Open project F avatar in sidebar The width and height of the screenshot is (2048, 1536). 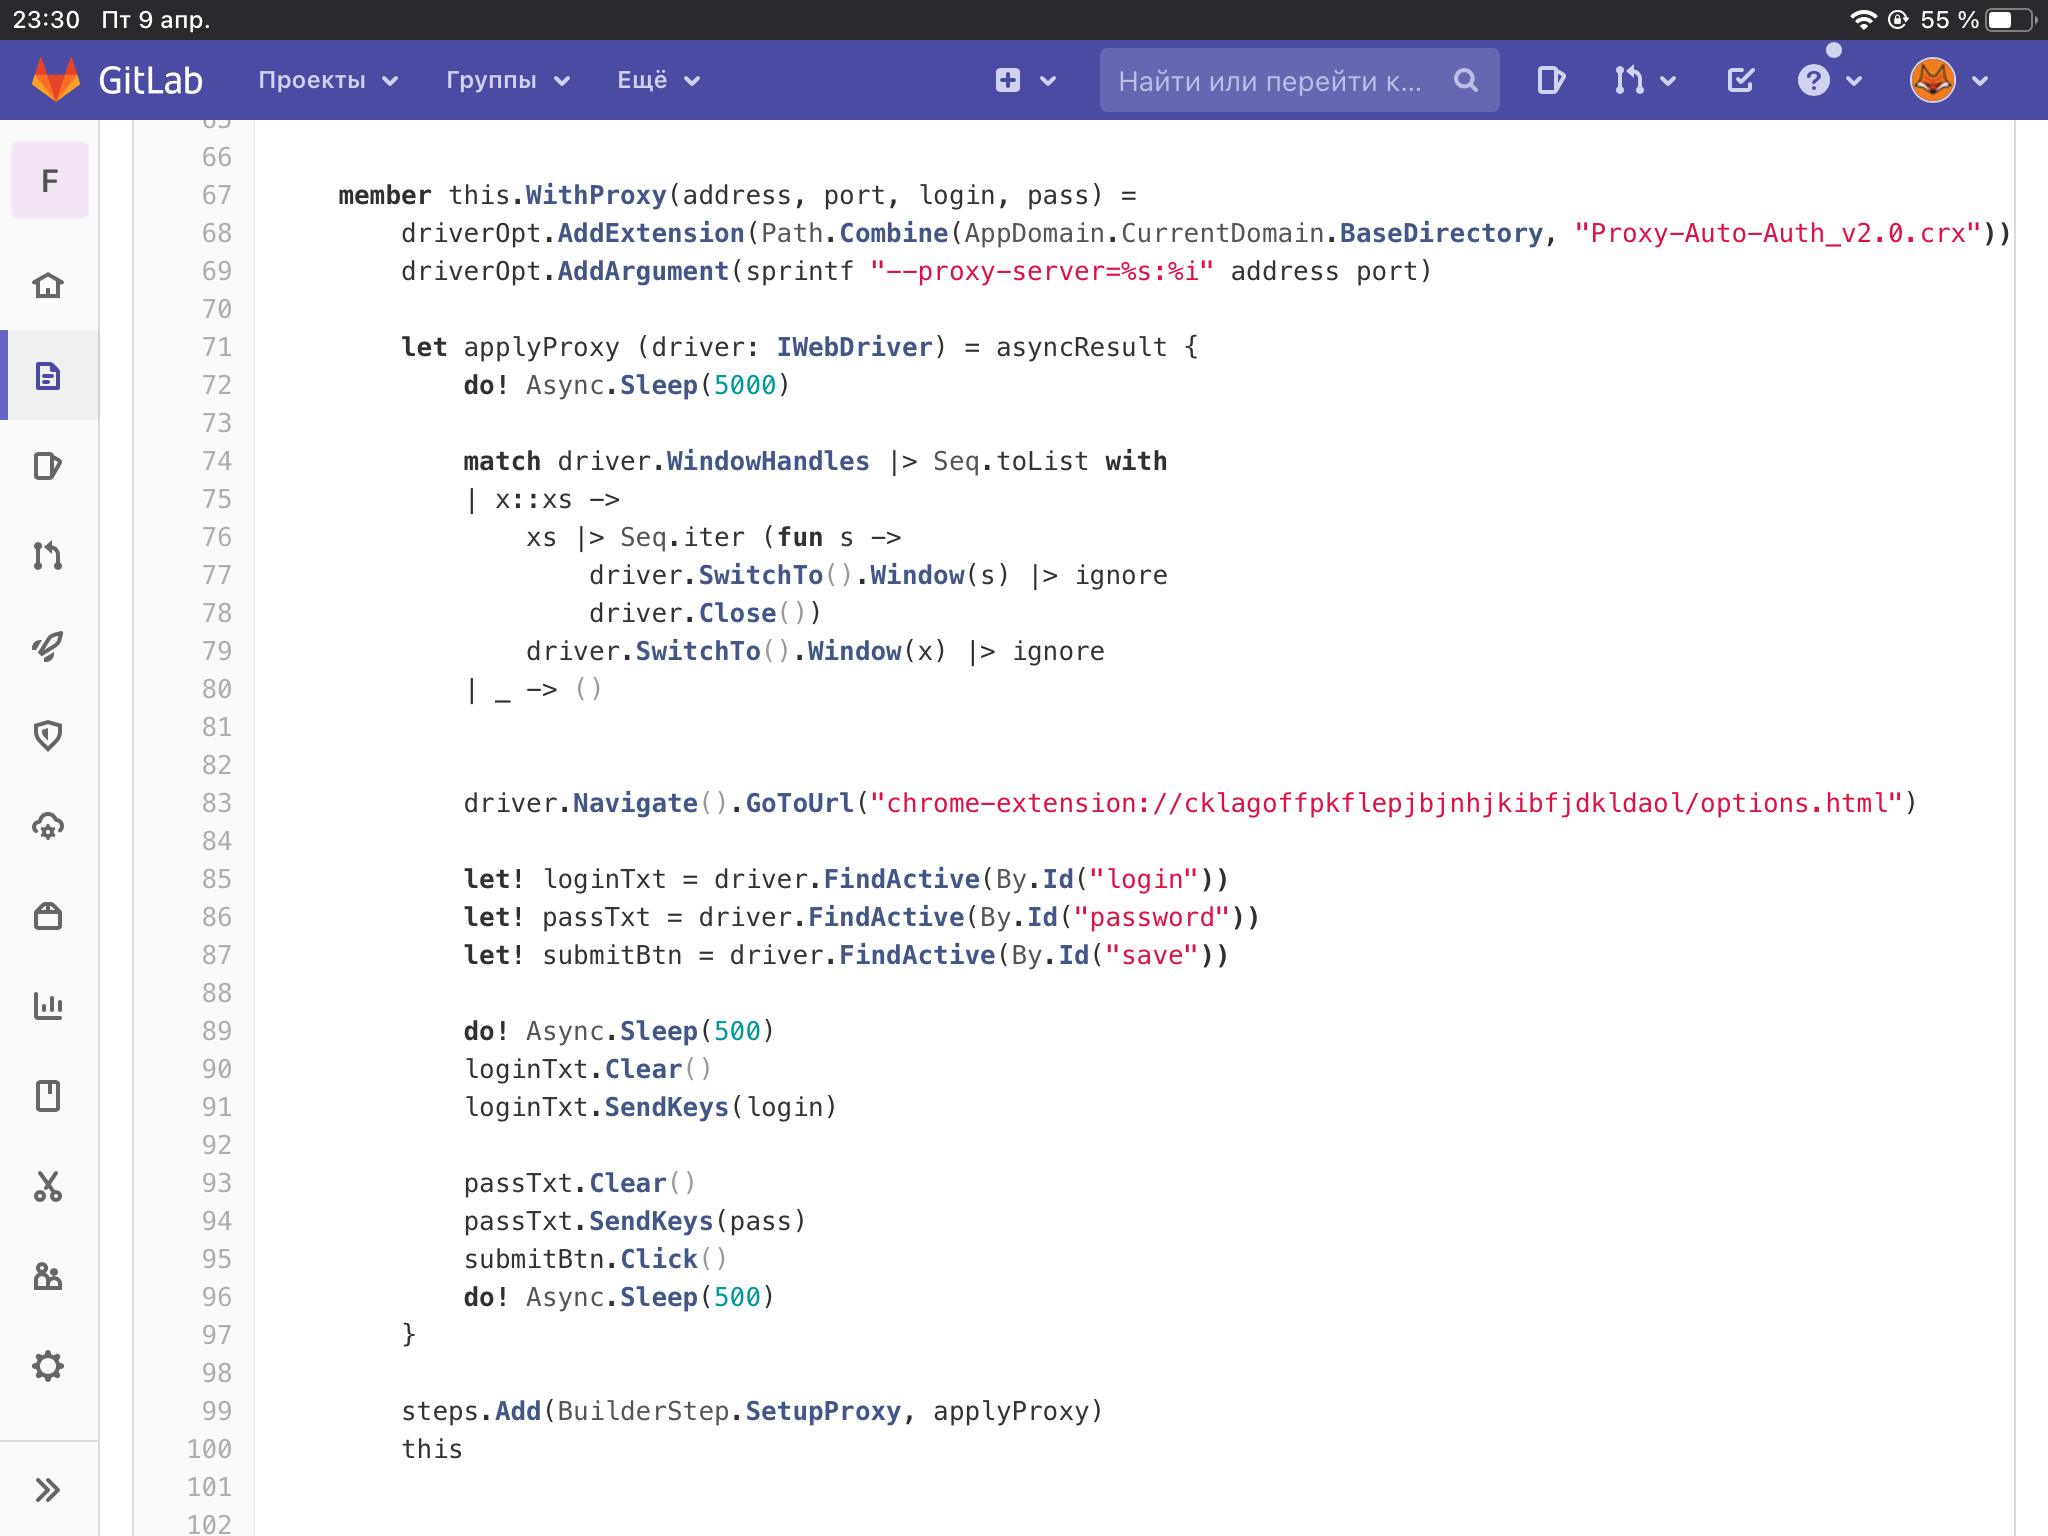pyautogui.click(x=49, y=180)
